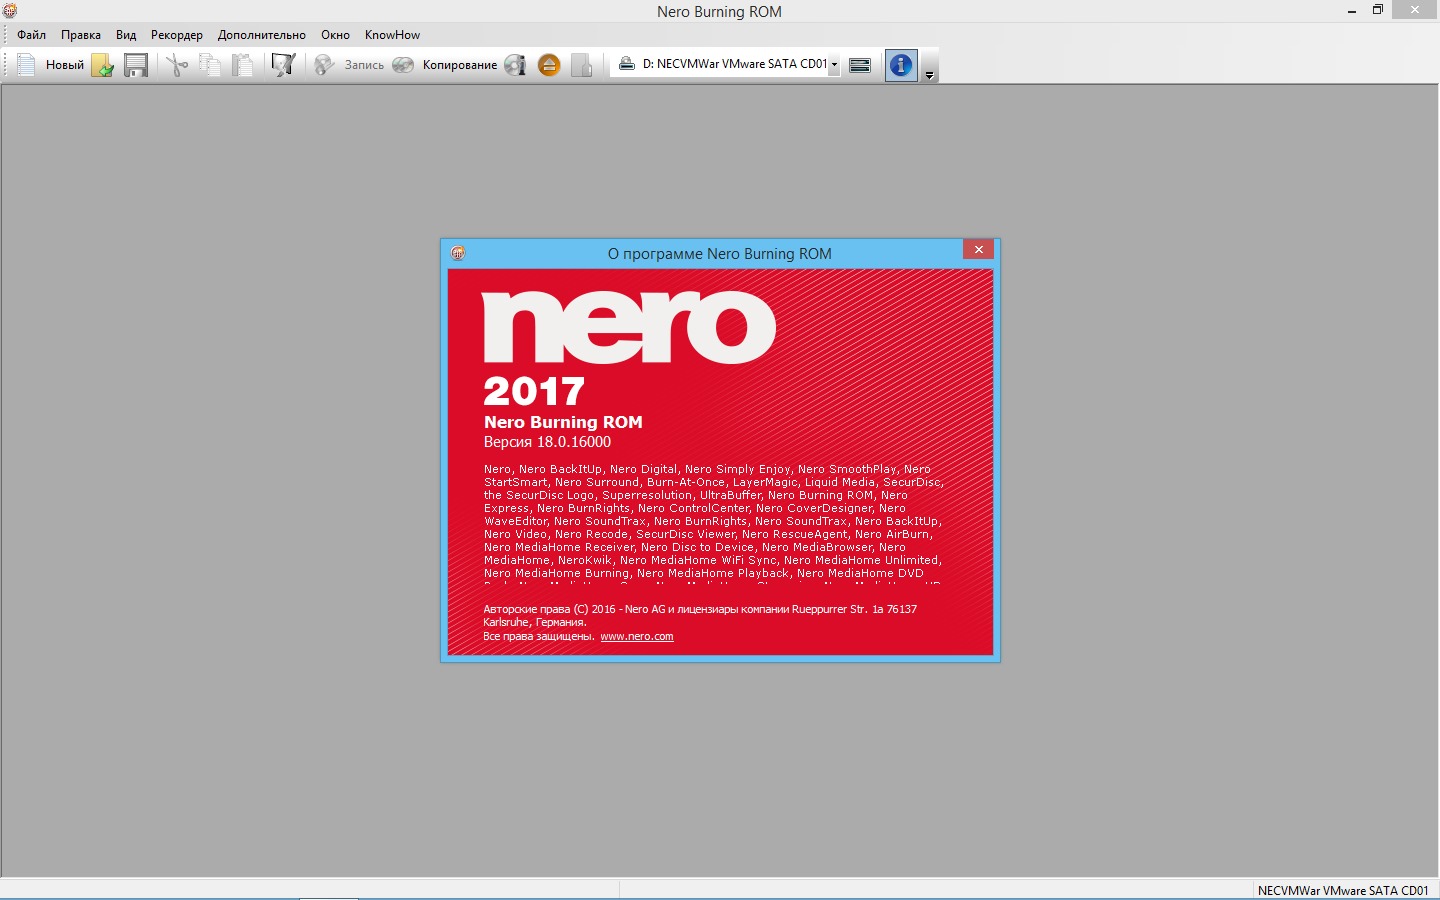Viewport: 1440px width, 900px height.
Task: Open compilation with the folder icon
Action: [103, 65]
